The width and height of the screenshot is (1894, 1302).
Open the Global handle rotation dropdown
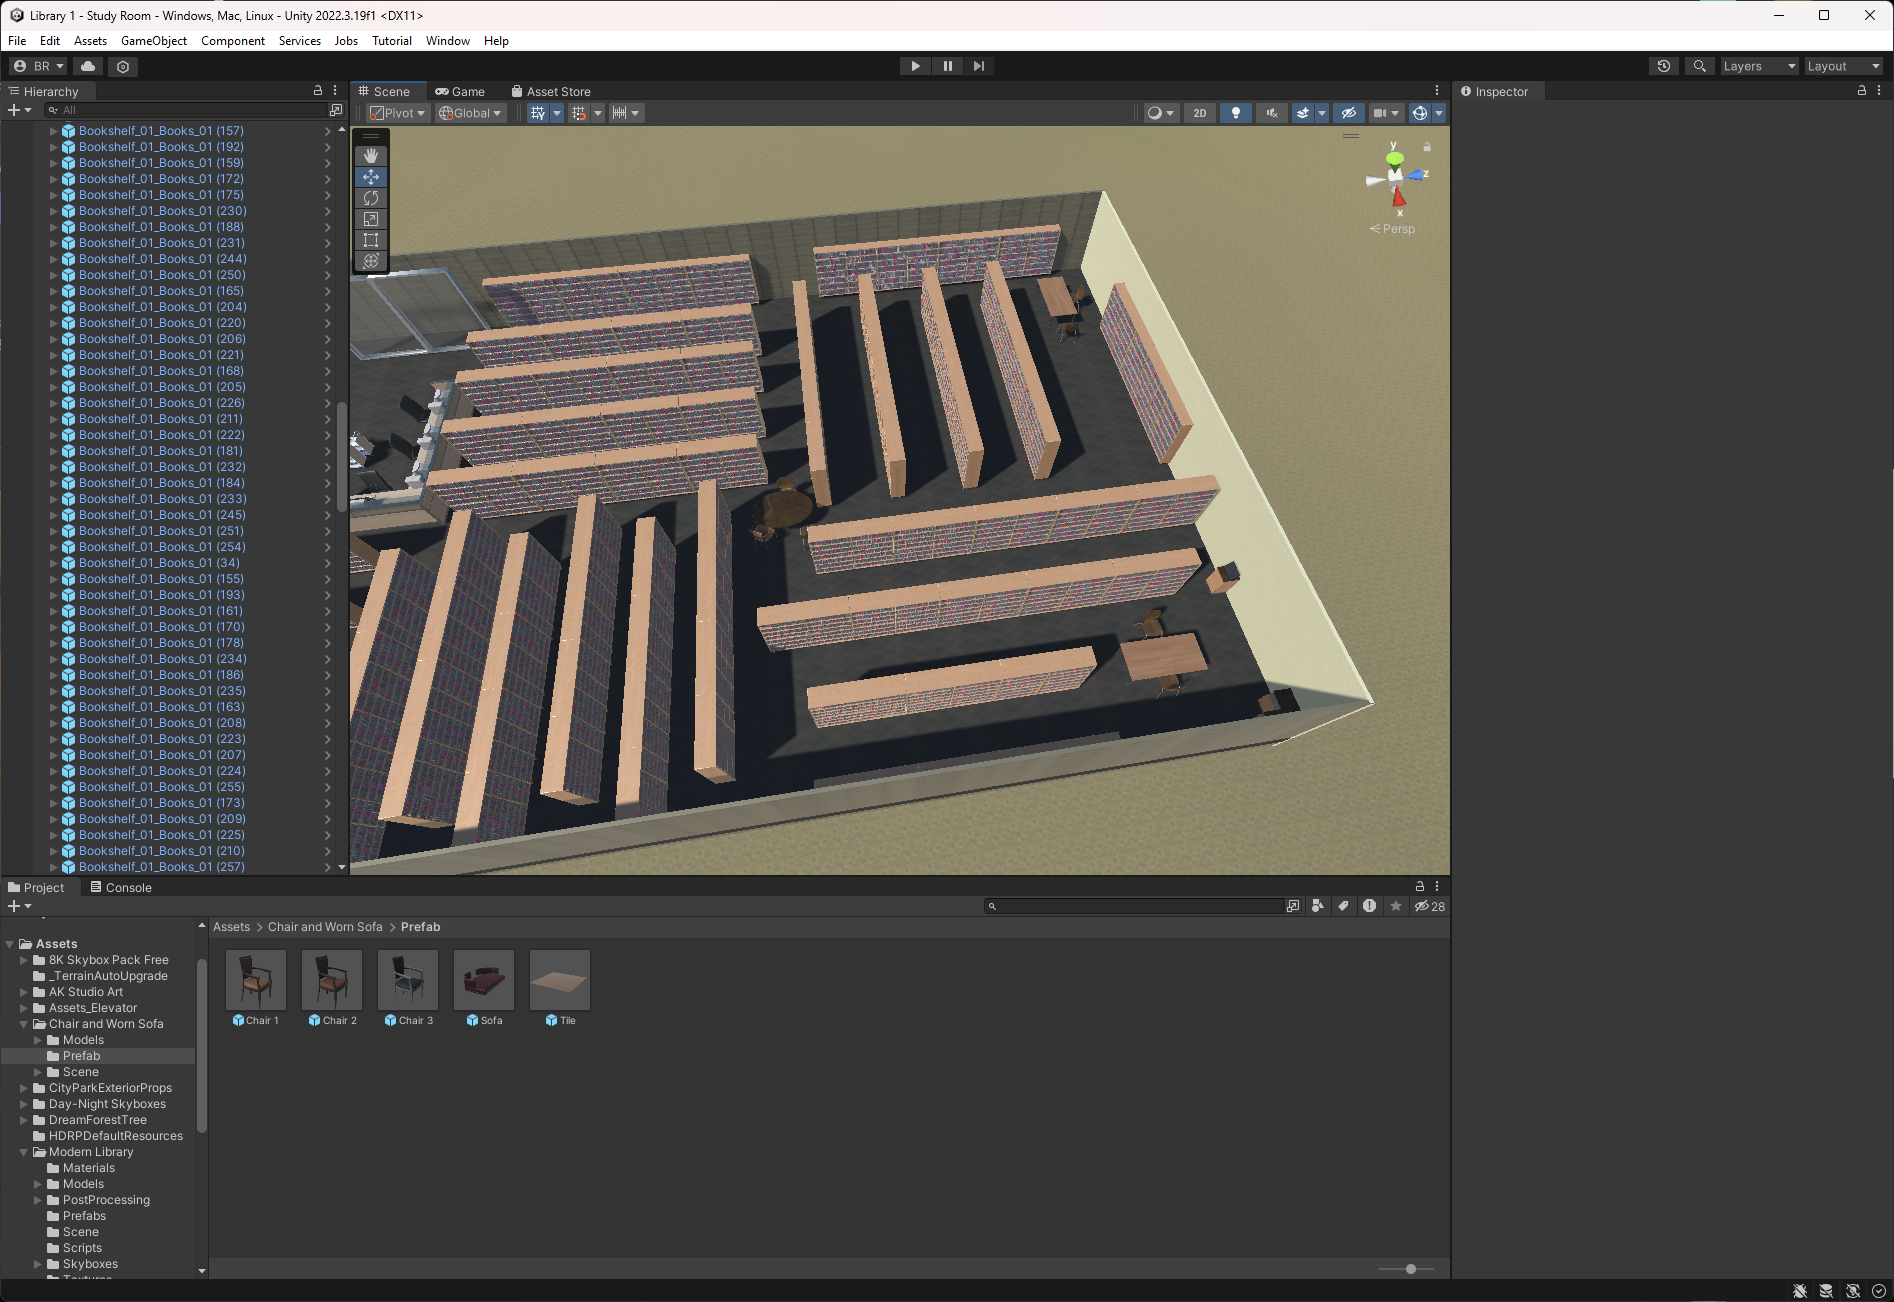(470, 113)
